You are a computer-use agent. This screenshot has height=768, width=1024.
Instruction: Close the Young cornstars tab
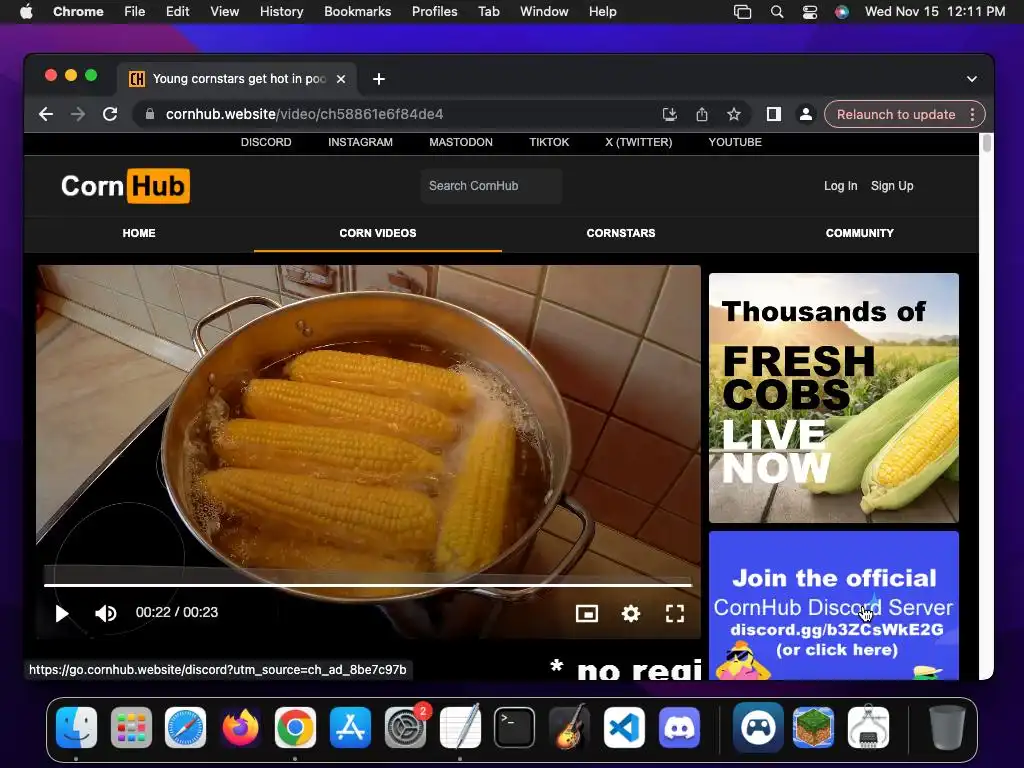coord(341,79)
